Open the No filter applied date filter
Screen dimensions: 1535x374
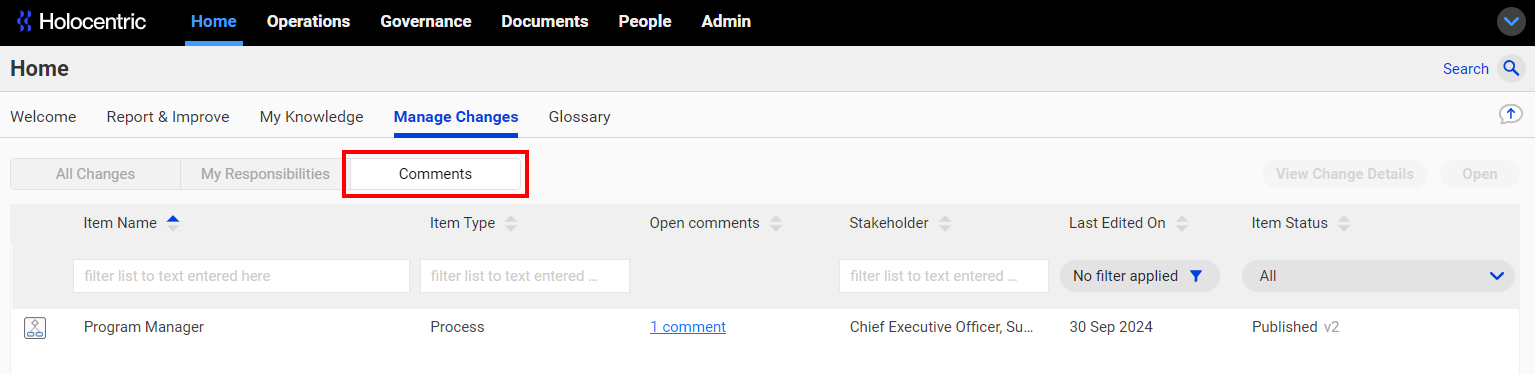1139,276
